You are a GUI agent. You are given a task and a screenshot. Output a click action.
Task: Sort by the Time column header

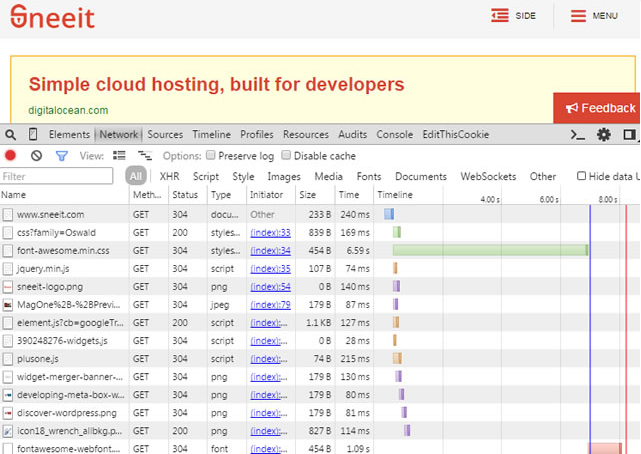pos(354,195)
